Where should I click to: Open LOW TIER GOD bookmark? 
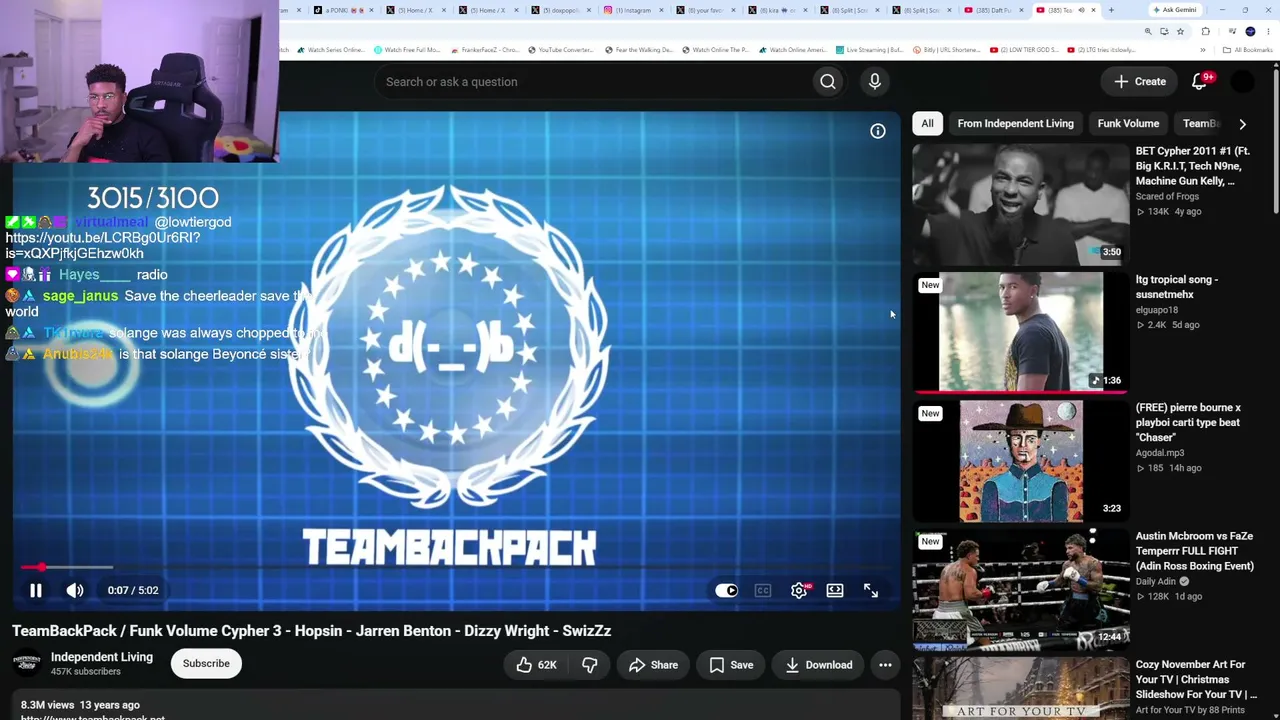point(1025,50)
